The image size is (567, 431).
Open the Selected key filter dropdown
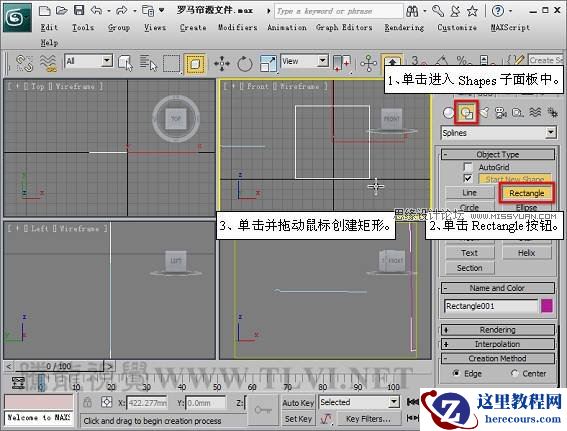click(x=359, y=402)
